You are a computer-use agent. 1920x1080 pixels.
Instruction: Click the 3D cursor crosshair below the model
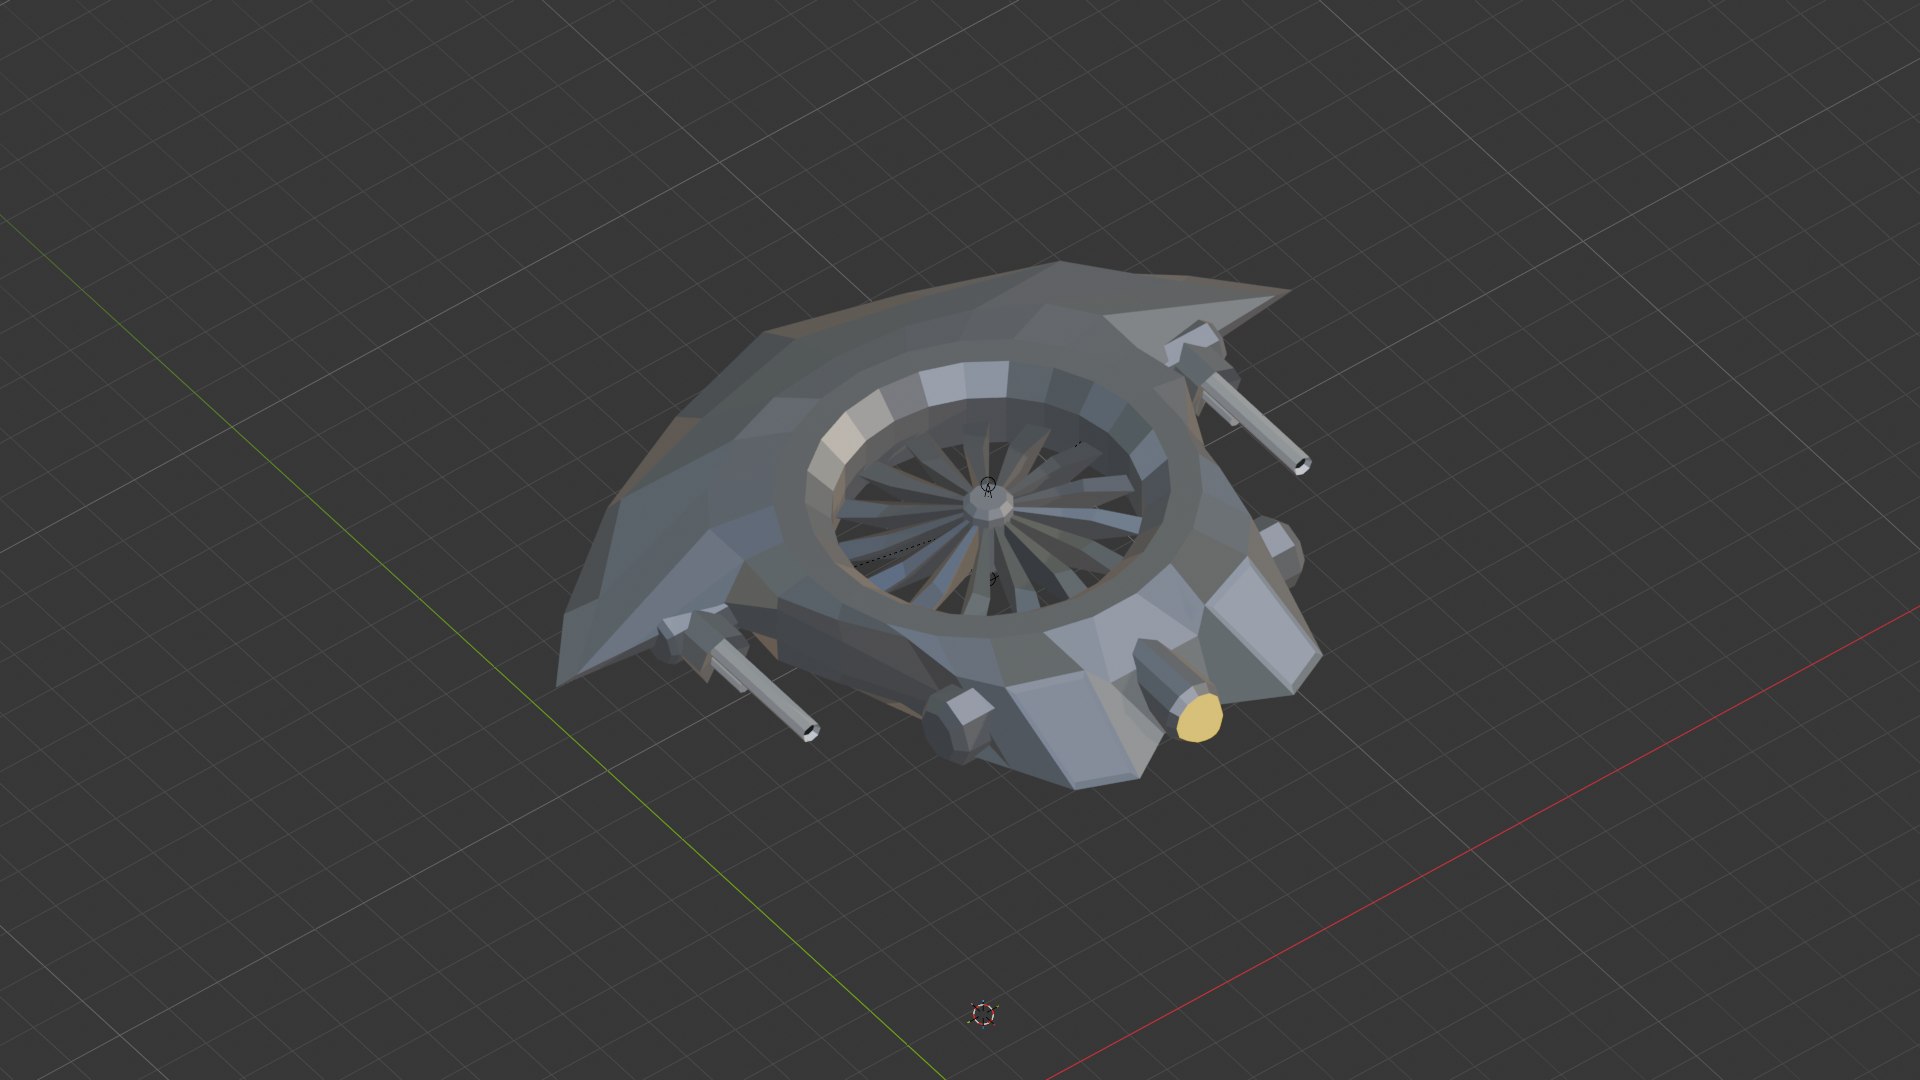[x=984, y=1014]
